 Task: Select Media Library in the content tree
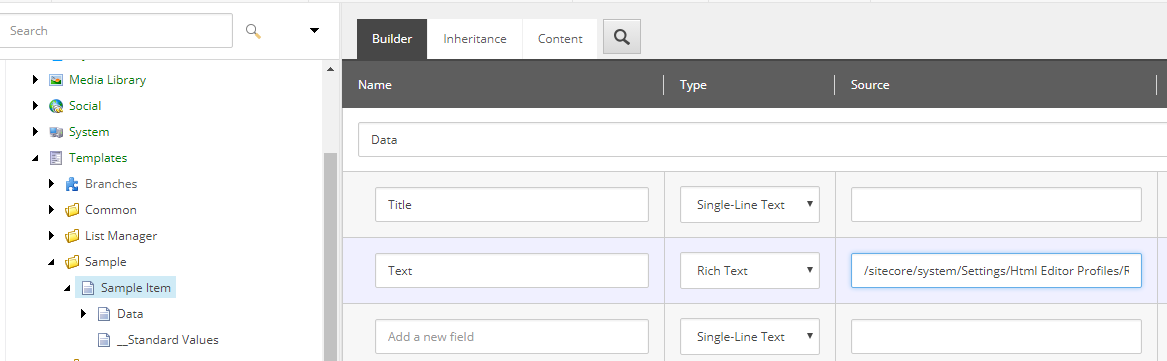coord(107,80)
